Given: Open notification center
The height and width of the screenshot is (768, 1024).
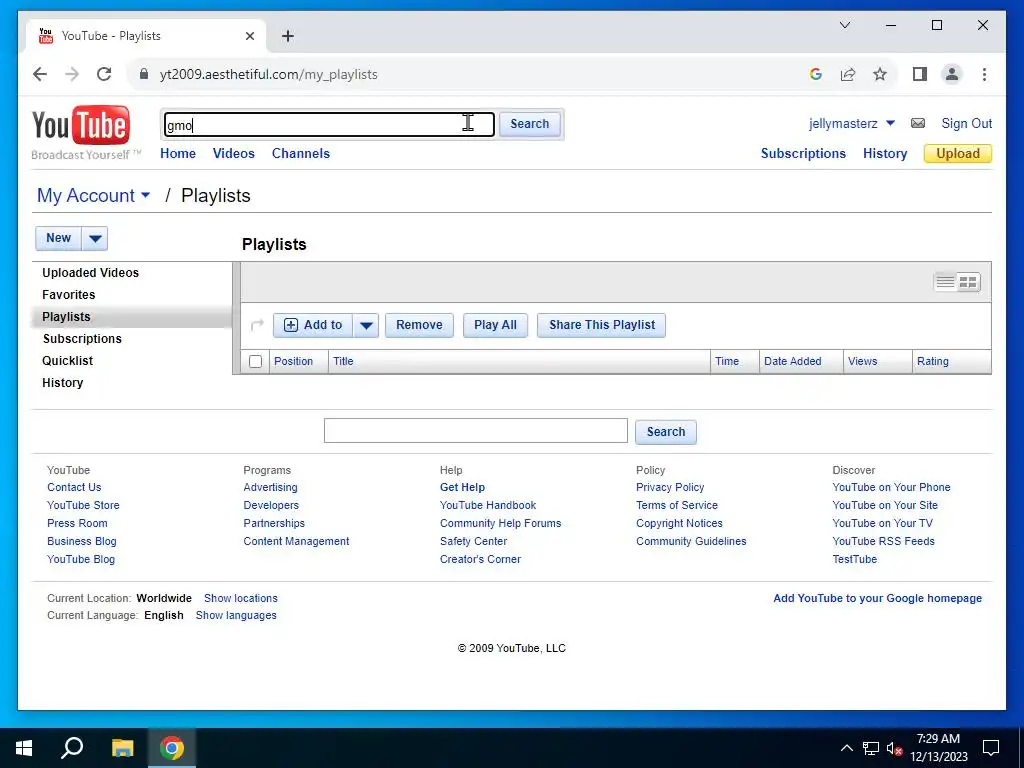Looking at the screenshot, I should 991,748.
